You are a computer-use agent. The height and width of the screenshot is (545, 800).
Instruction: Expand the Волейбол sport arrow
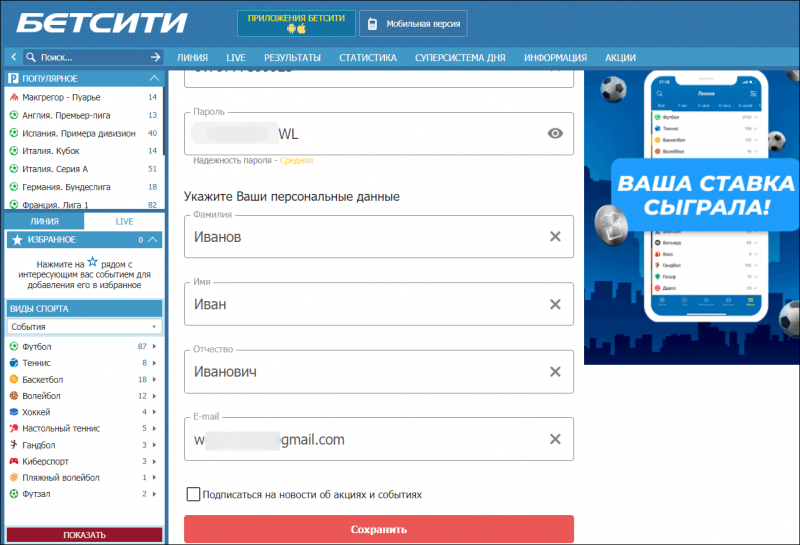[154, 396]
